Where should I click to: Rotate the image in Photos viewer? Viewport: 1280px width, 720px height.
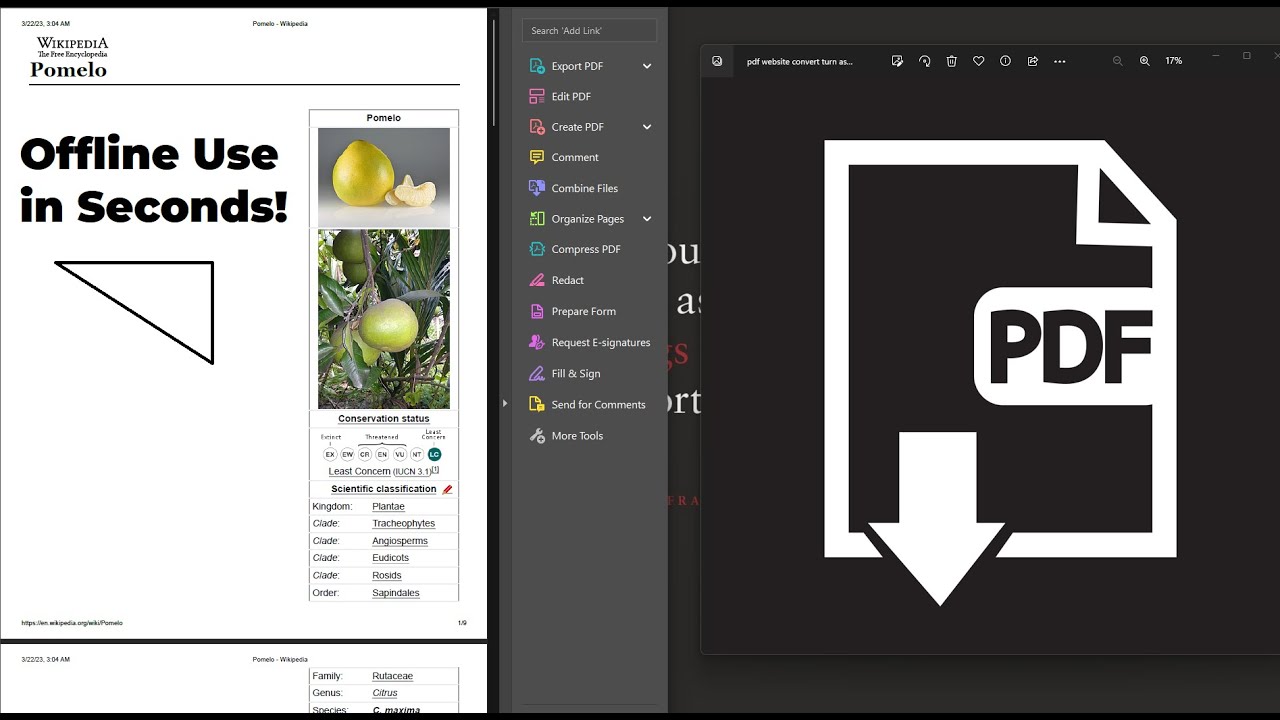(924, 61)
